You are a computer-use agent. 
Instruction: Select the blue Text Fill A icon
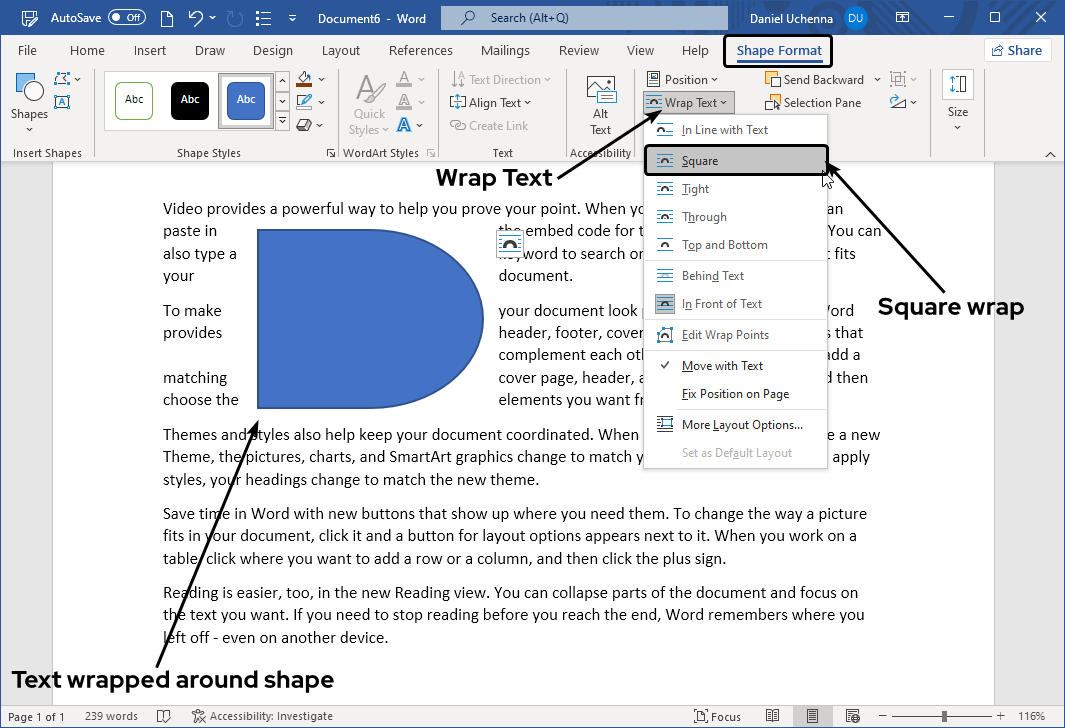pos(403,125)
